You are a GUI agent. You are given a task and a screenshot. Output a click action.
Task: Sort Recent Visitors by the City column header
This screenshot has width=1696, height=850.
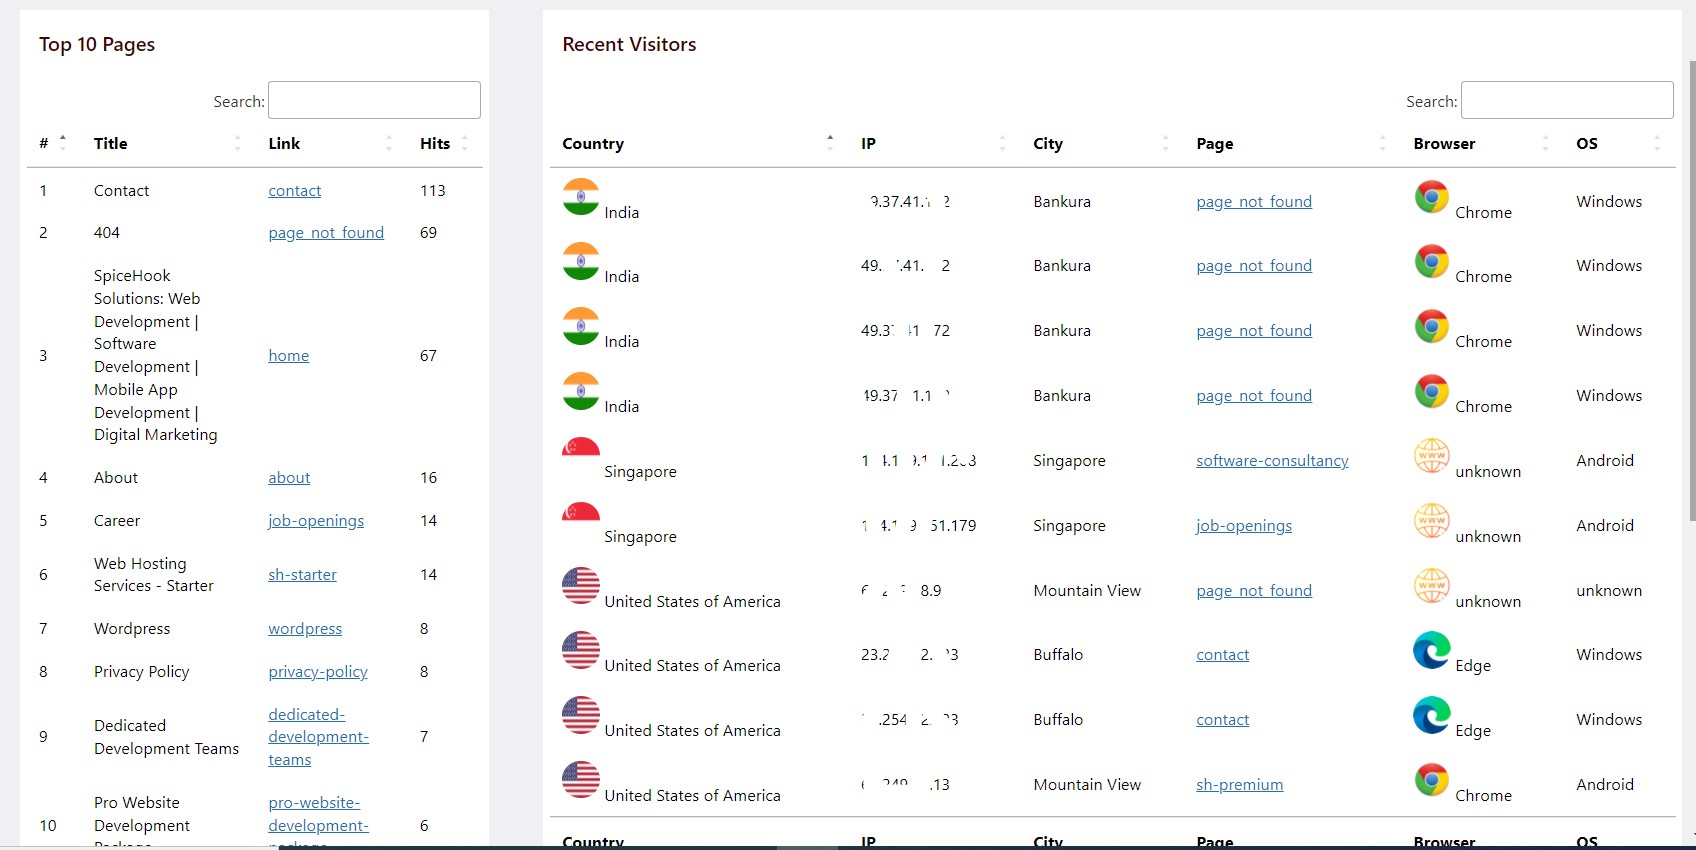click(x=1101, y=143)
